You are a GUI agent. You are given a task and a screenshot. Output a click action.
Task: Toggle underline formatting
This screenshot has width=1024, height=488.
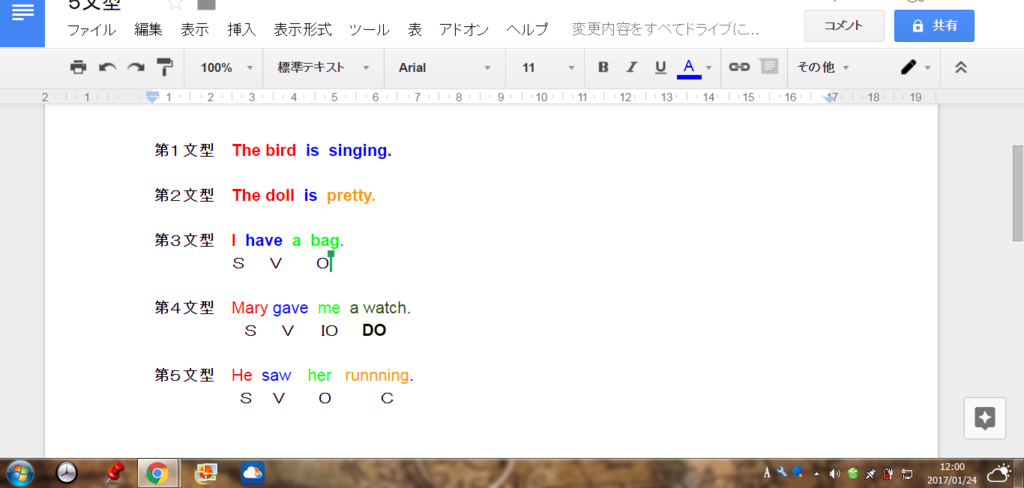[x=660, y=67]
